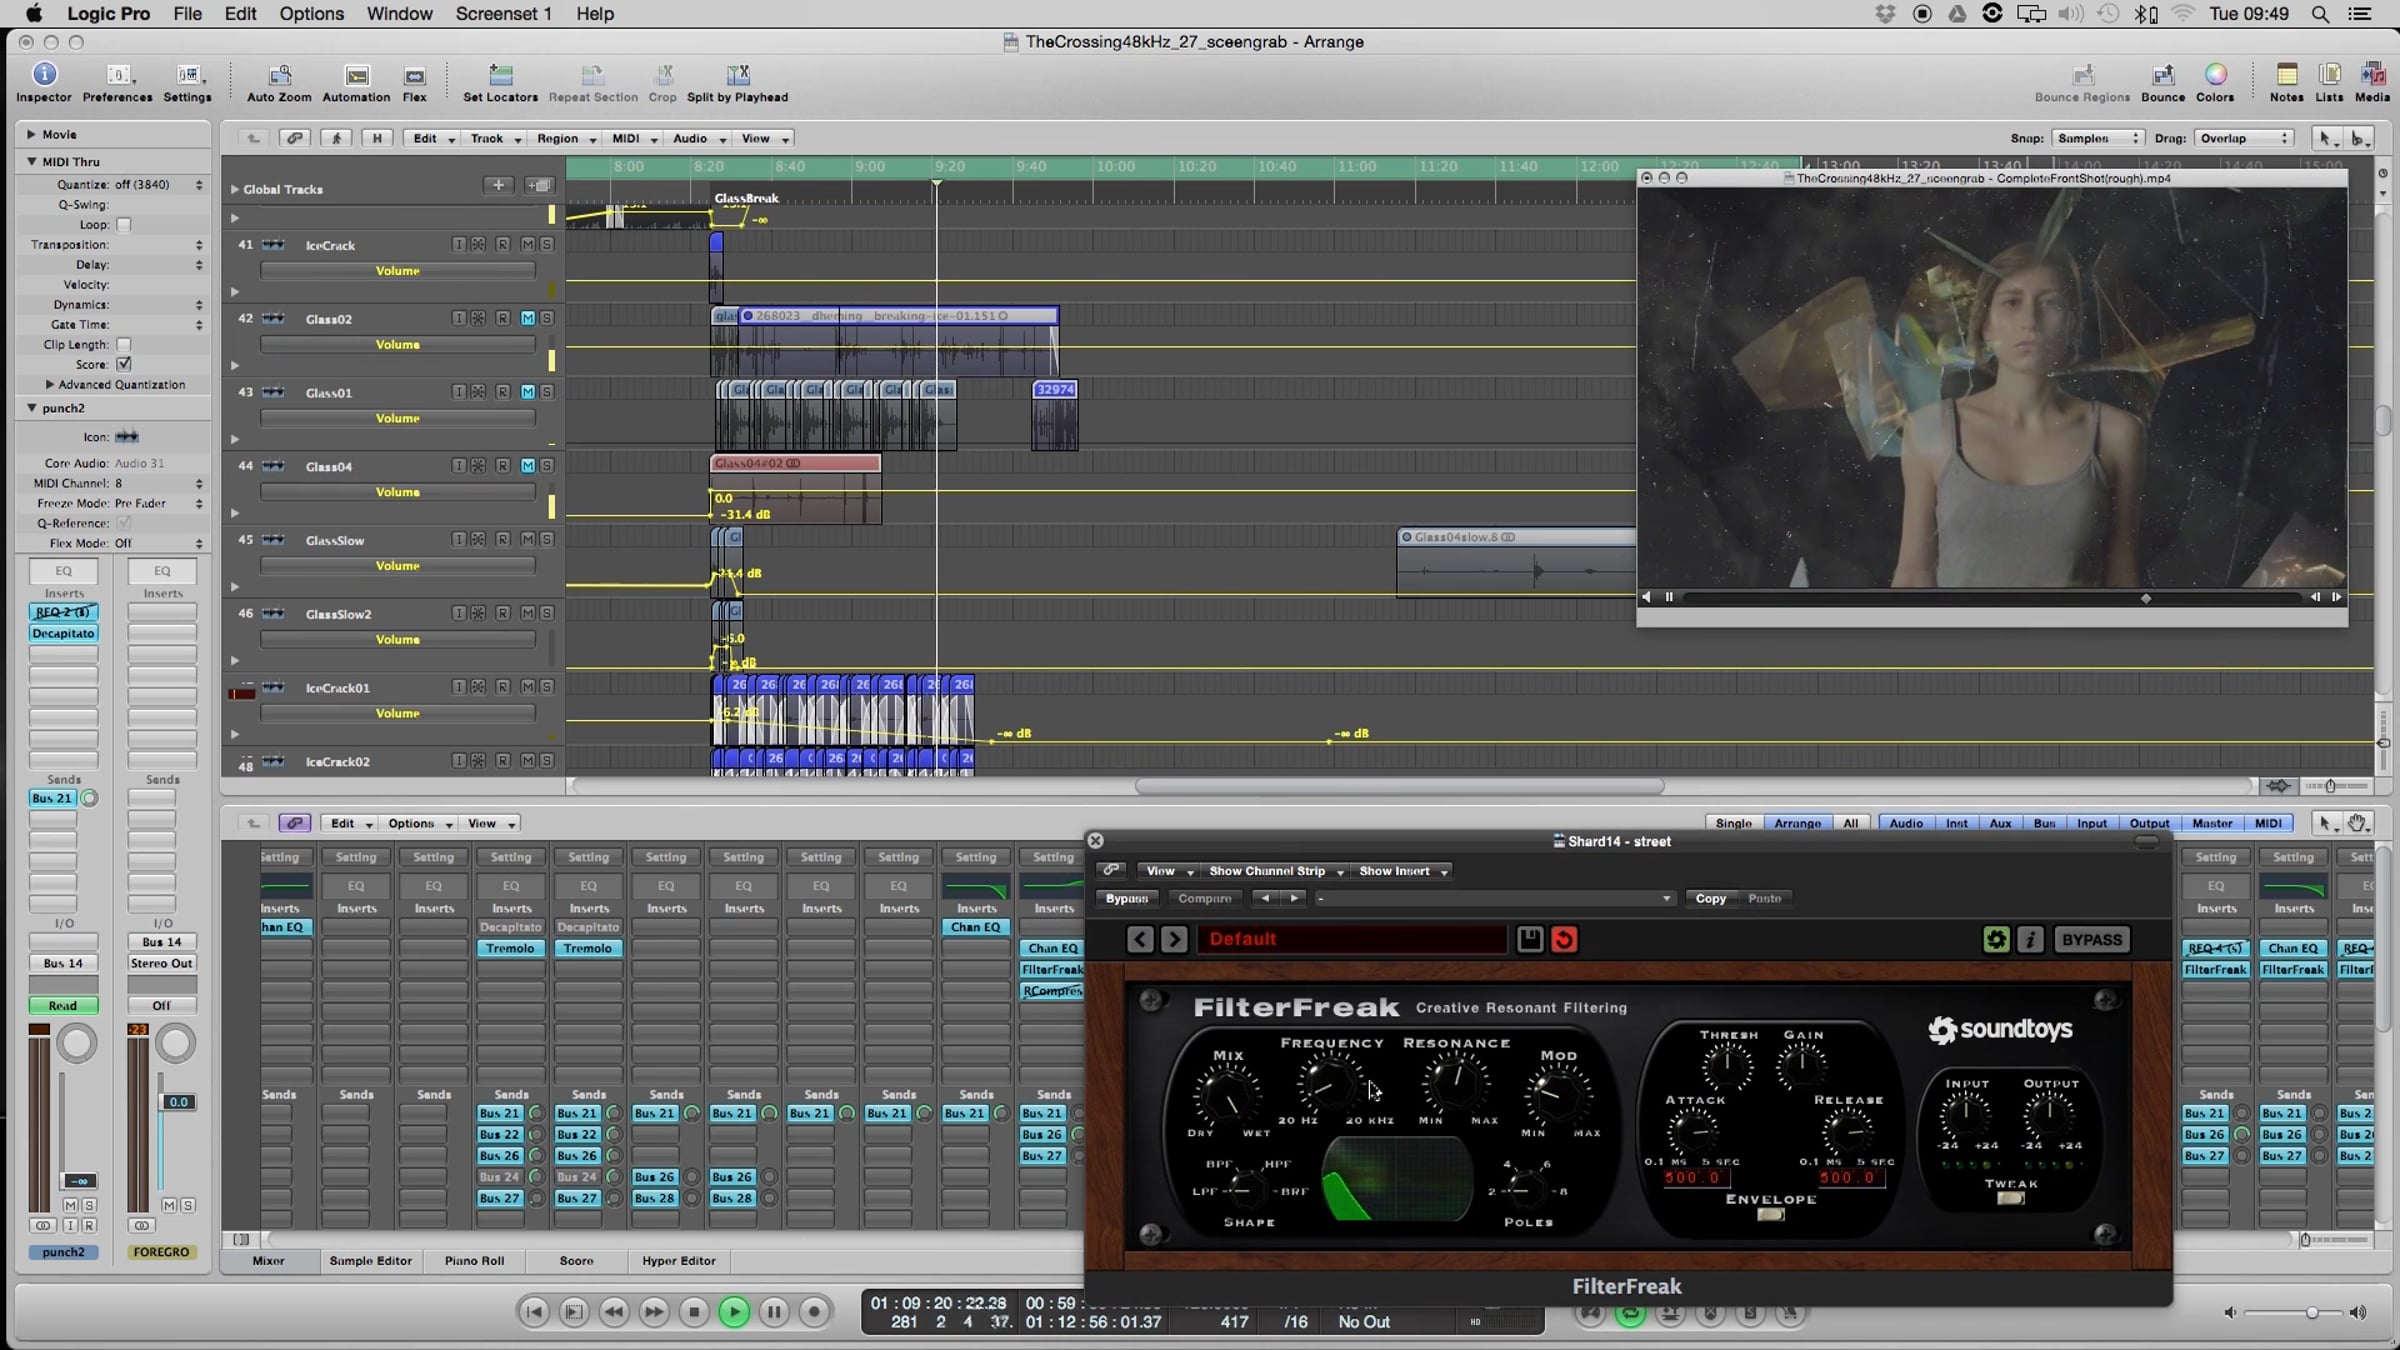Image resolution: width=2400 pixels, height=1350 pixels.
Task: Open FilterFreak settings gear icon
Action: pyautogui.click(x=1996, y=939)
